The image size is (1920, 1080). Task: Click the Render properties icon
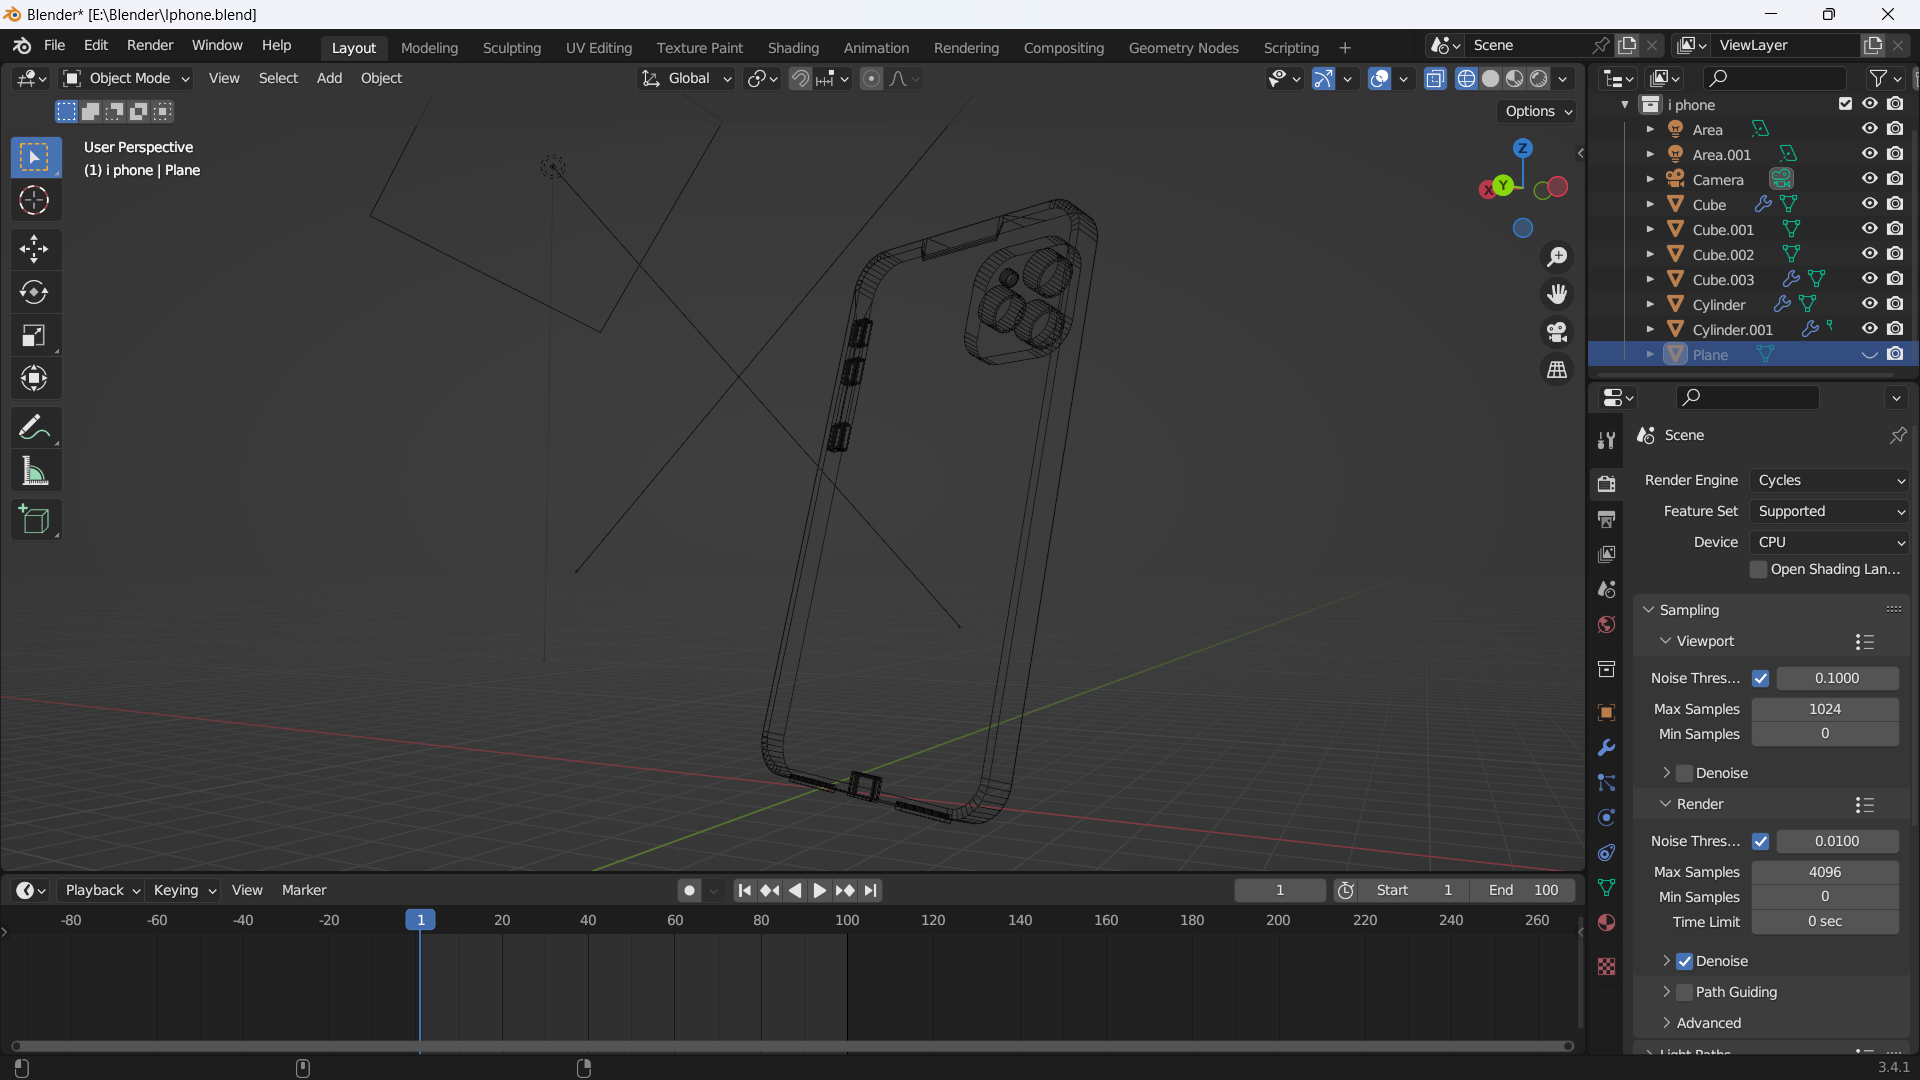pyautogui.click(x=1606, y=481)
